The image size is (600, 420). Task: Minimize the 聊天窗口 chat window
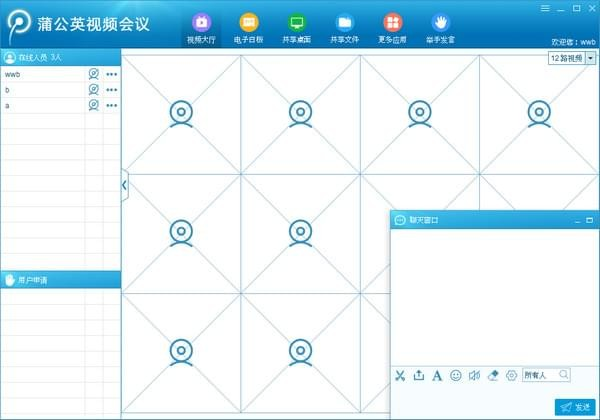578,221
